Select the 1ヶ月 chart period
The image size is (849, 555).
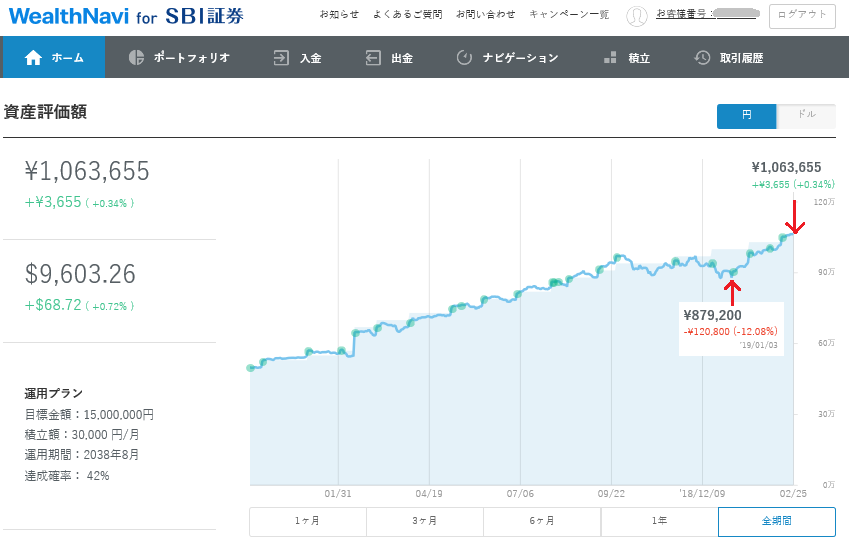click(308, 522)
